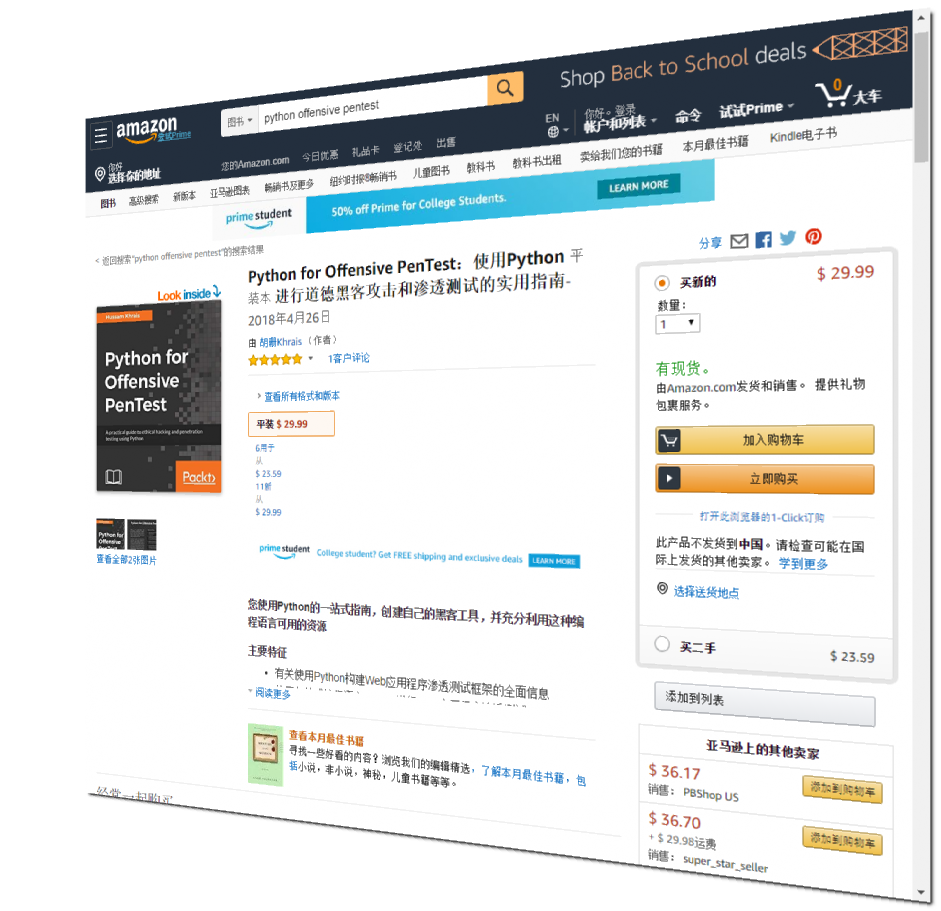Viewport: 941px width, 911px height.
Task: Share on Twitter bird icon
Action: (x=788, y=238)
